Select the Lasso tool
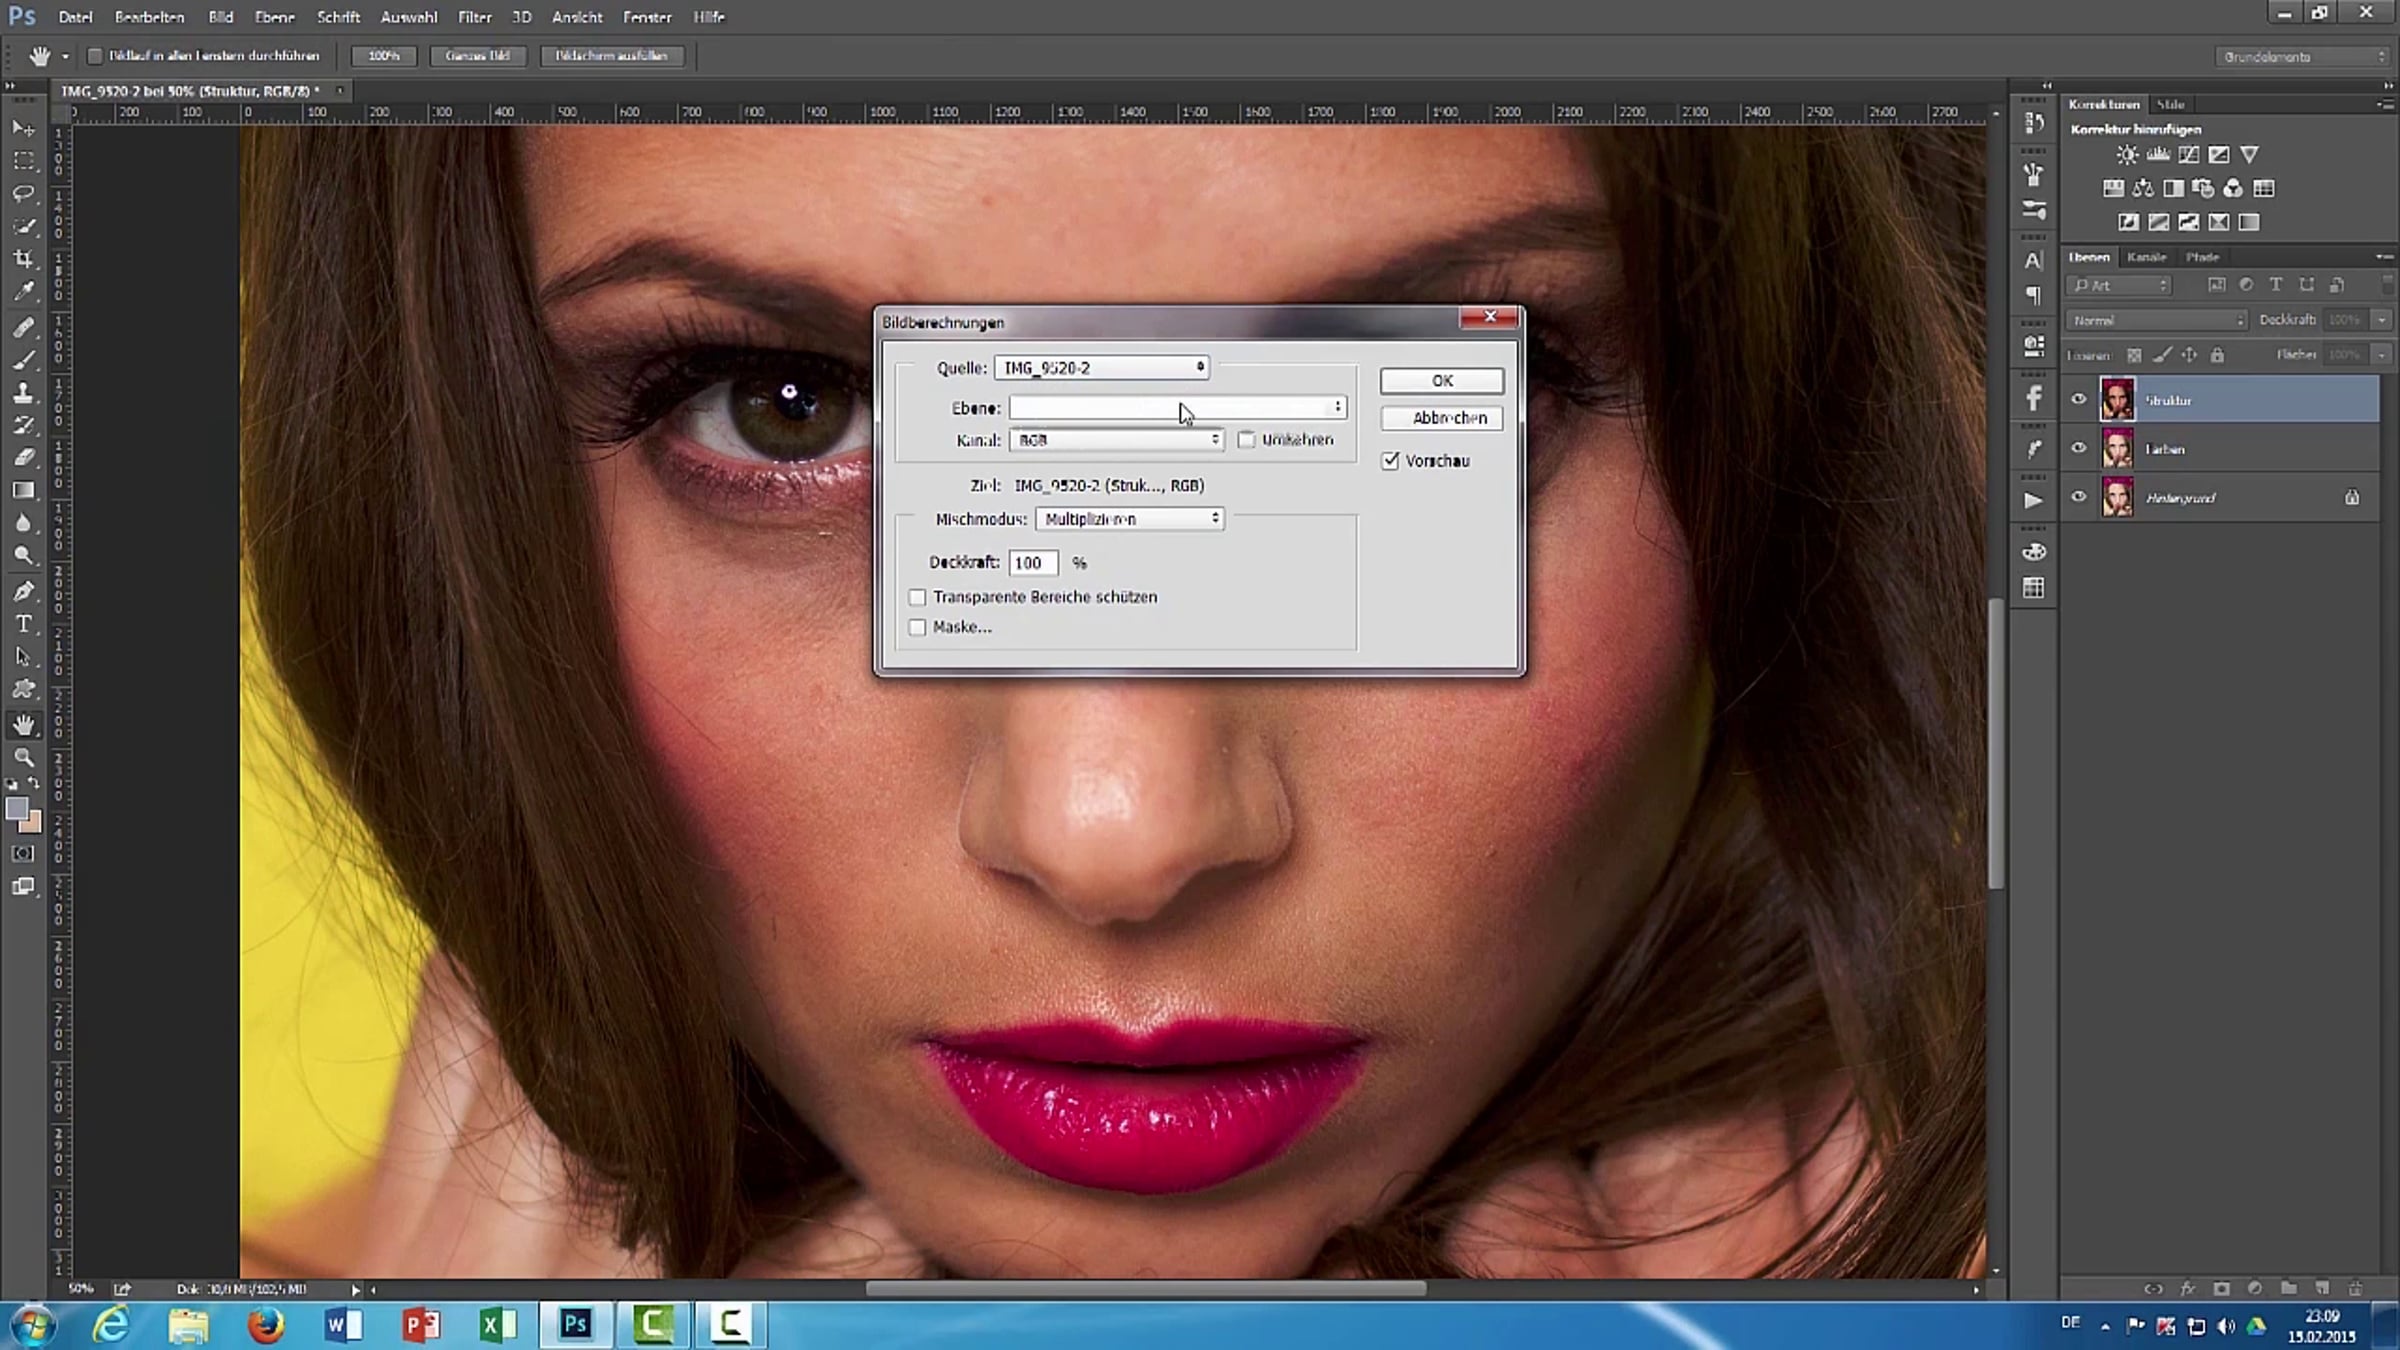Image resolution: width=2400 pixels, height=1350 pixels. tap(23, 193)
